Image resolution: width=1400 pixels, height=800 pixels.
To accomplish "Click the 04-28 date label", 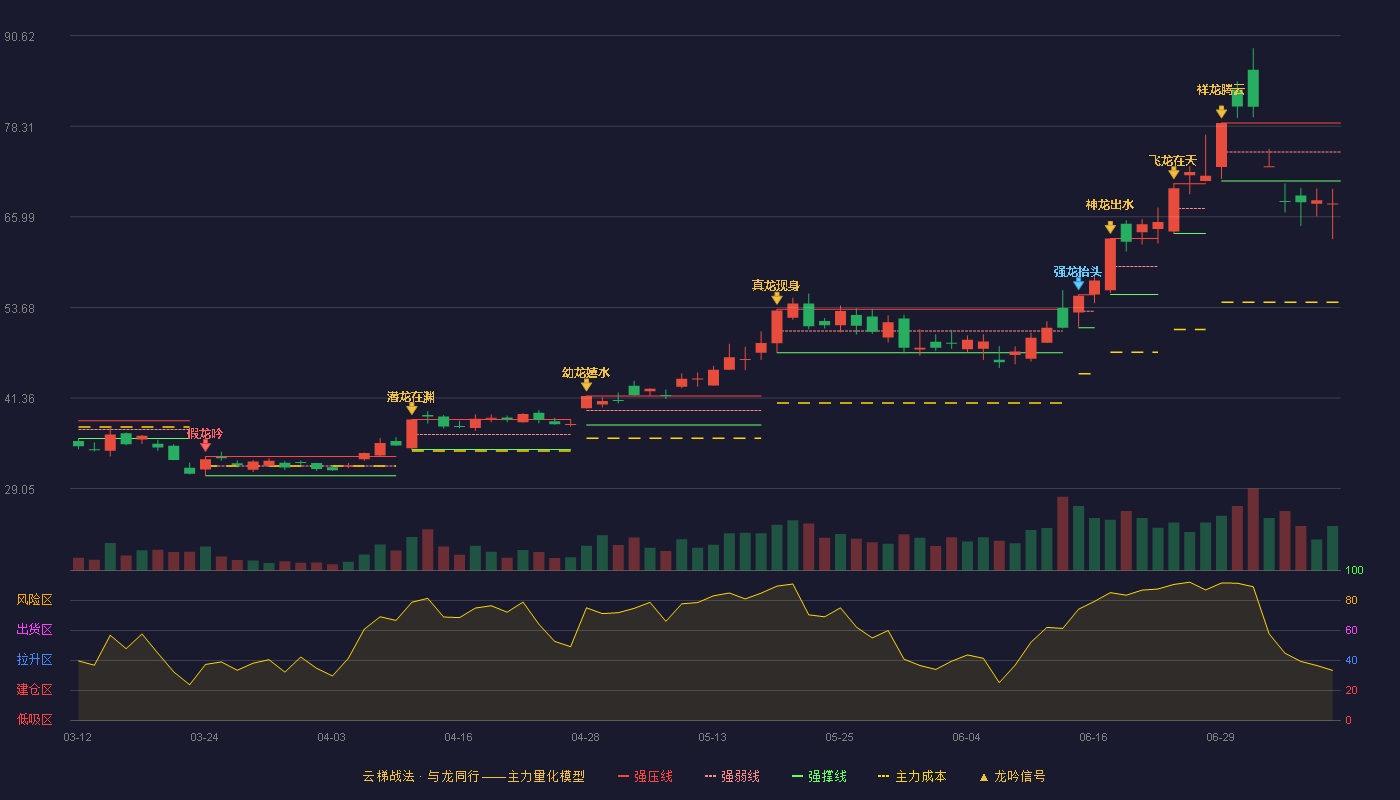I will (586, 737).
